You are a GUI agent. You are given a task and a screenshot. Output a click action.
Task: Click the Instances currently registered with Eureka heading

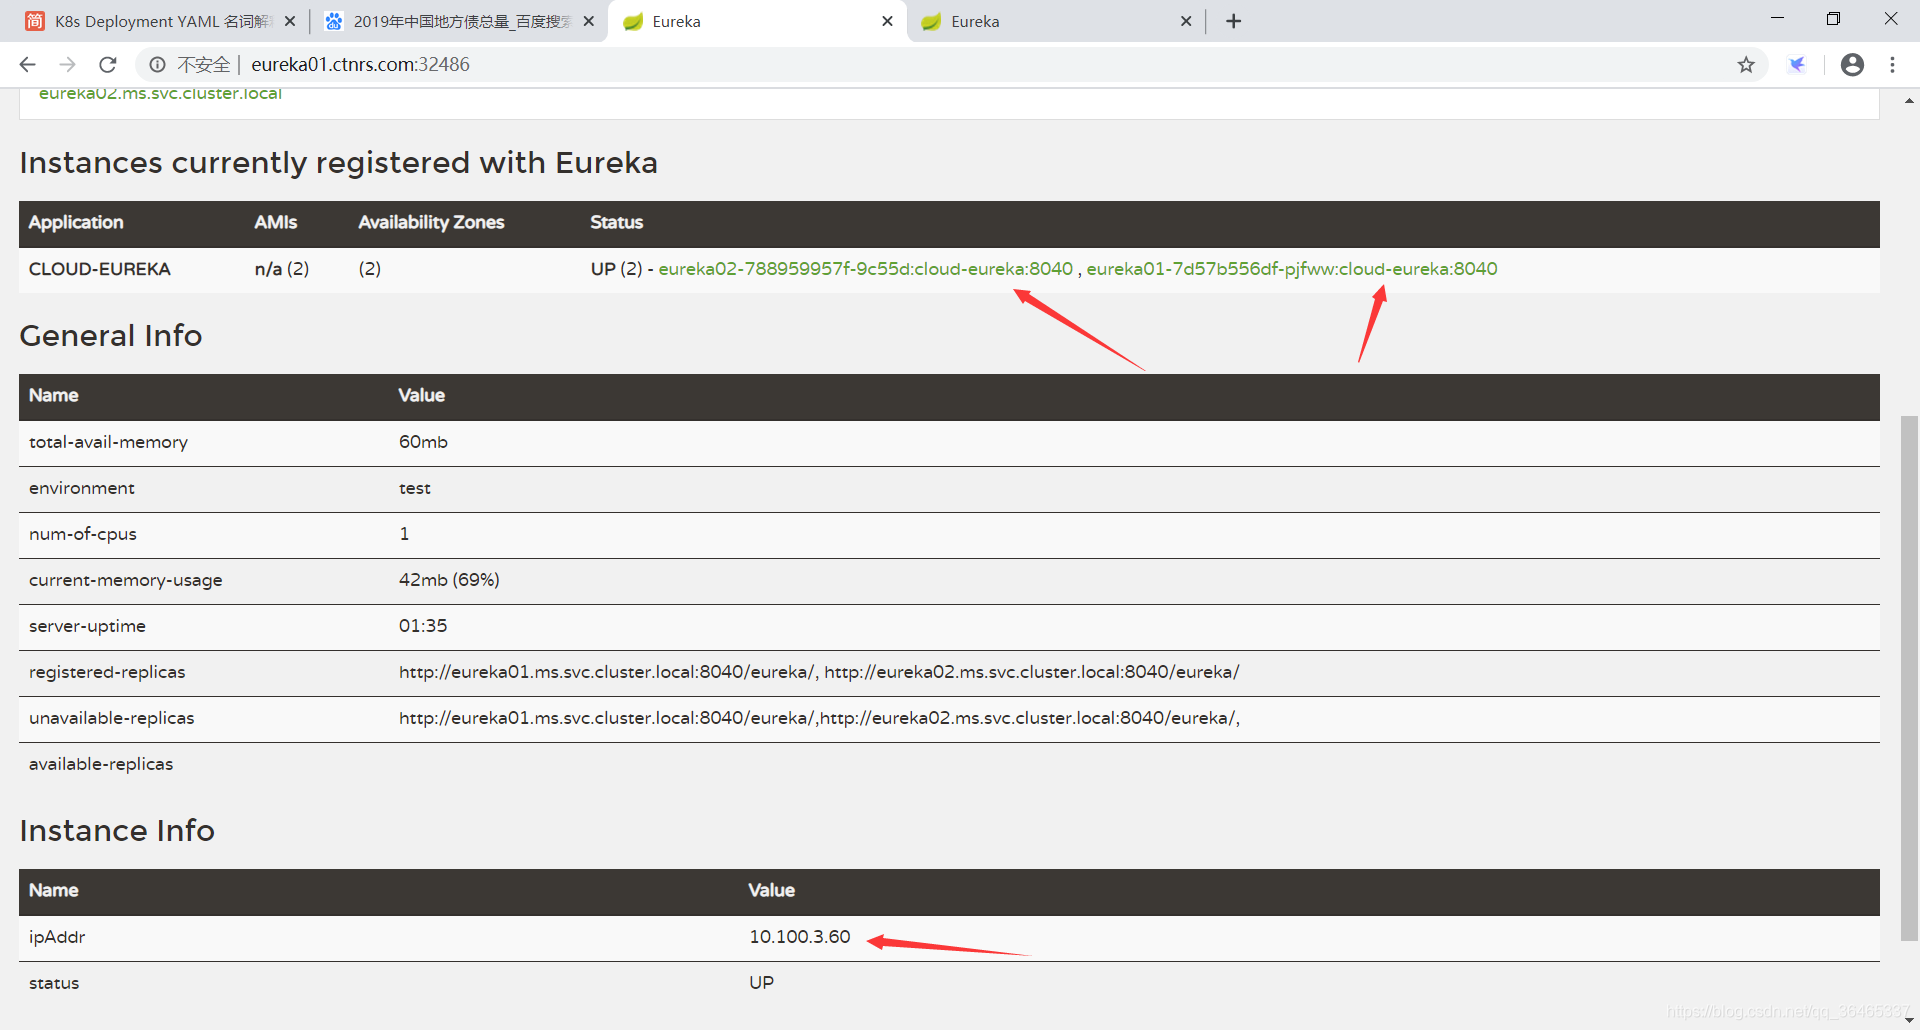point(339,163)
